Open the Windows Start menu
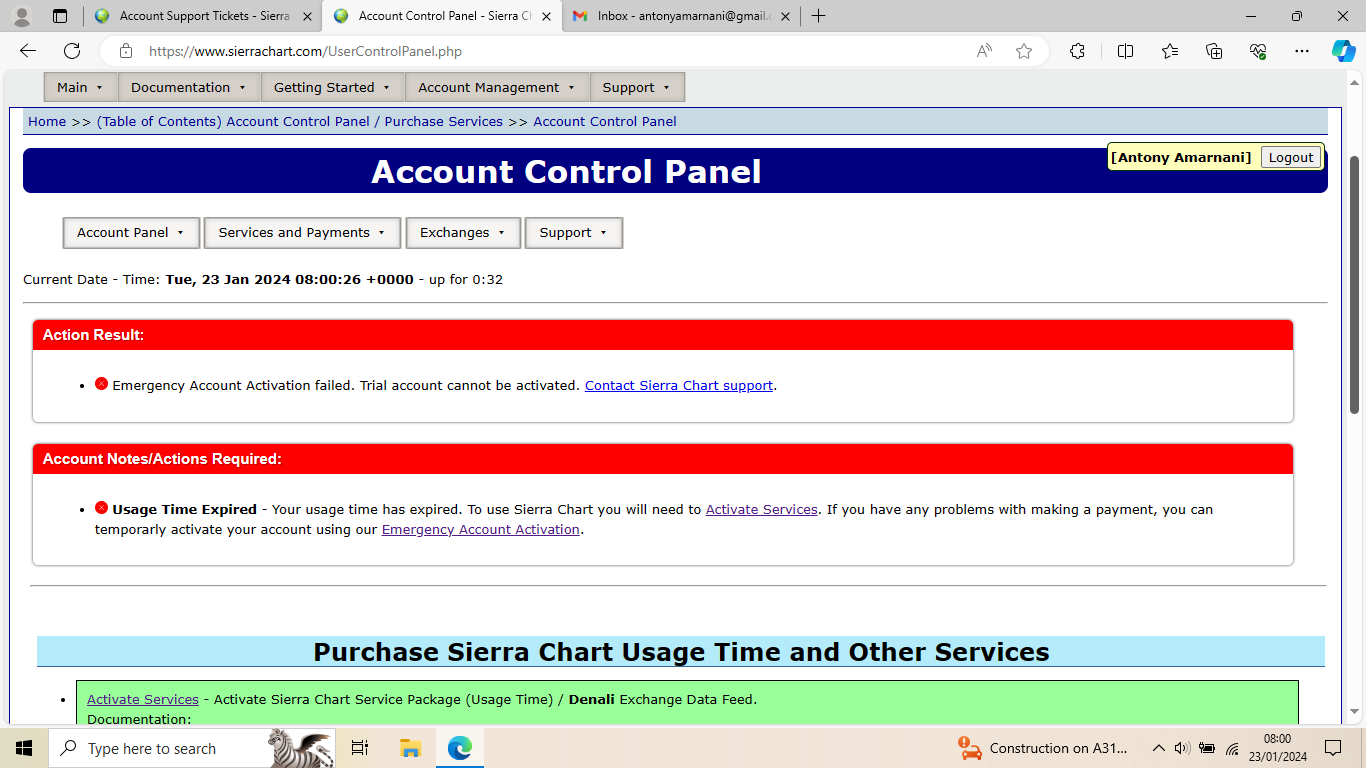This screenshot has height=768, width=1366. coord(24,748)
